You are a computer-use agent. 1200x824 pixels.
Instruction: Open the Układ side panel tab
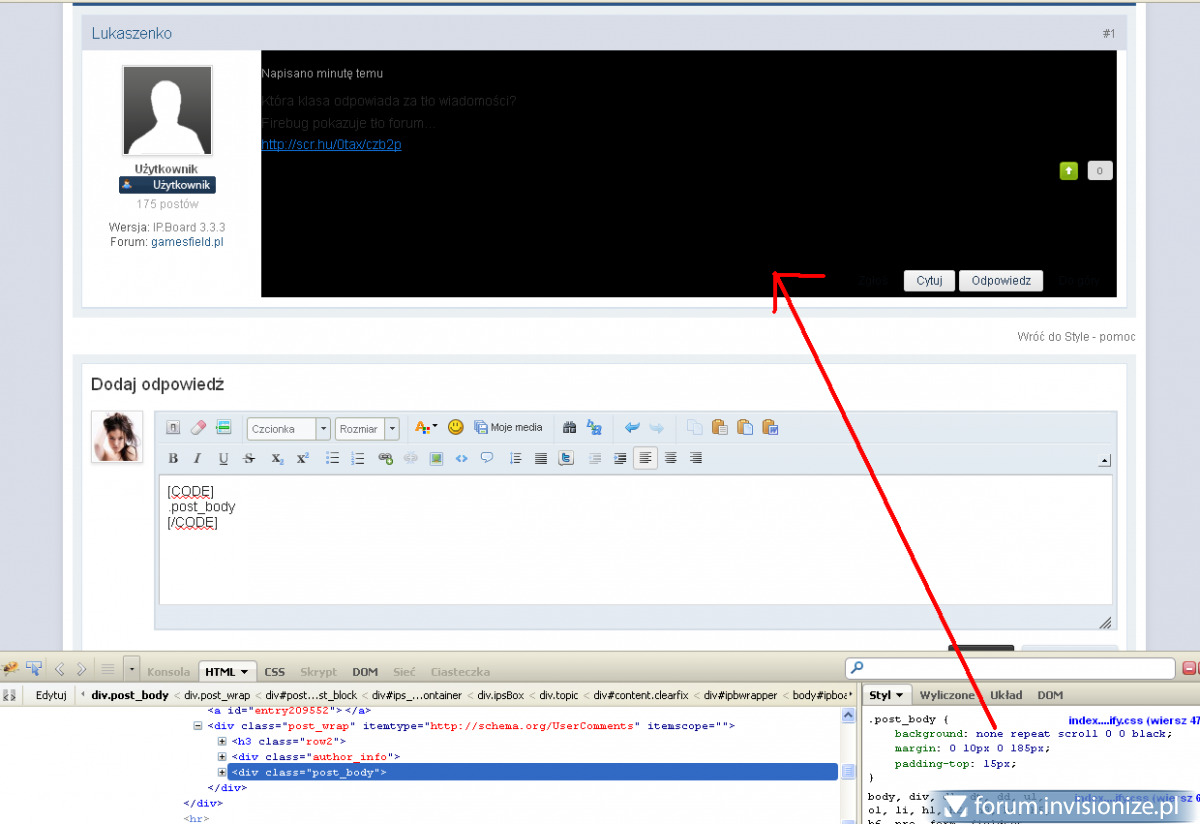click(1005, 695)
